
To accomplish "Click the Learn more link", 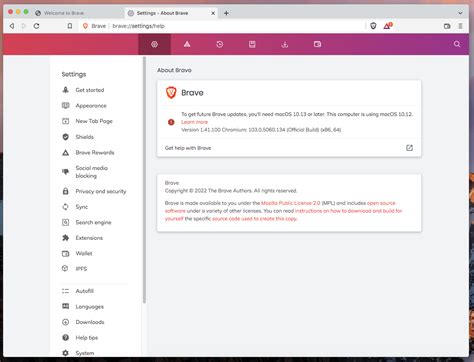I will coord(194,122).
